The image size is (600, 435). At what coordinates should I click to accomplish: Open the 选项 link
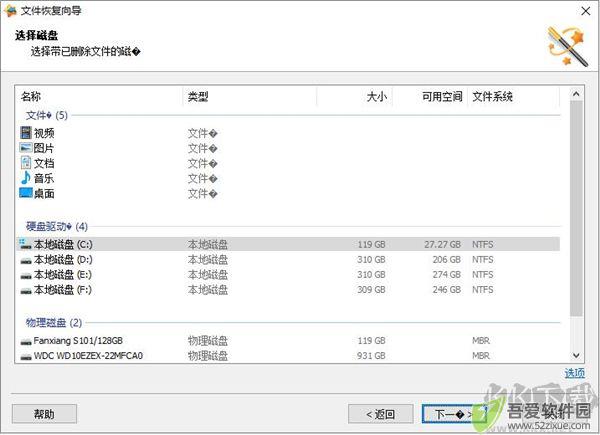575,373
